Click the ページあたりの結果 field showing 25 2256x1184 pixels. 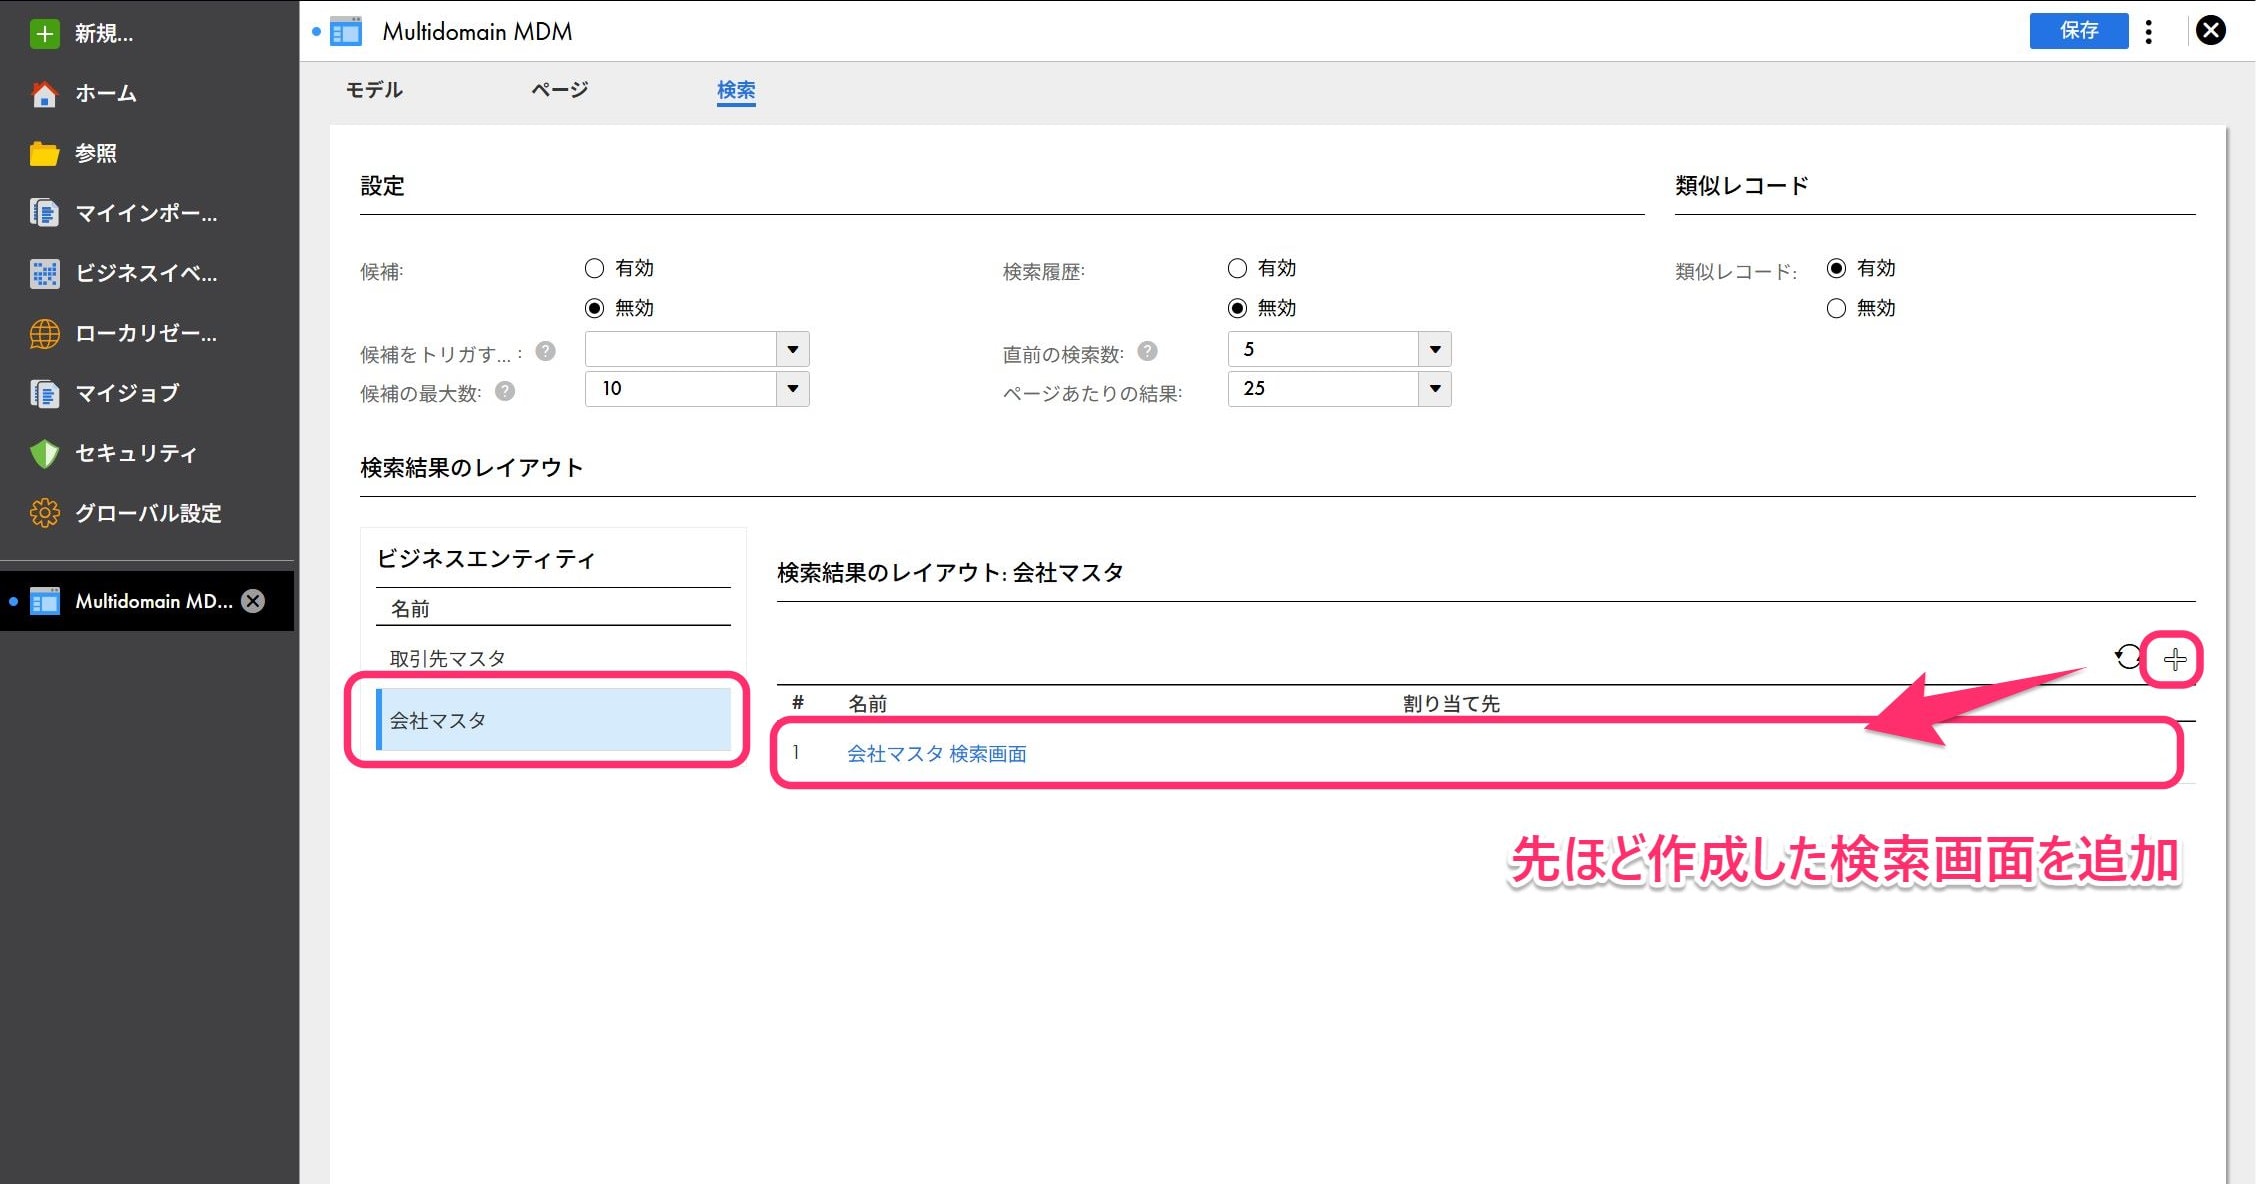(1323, 388)
